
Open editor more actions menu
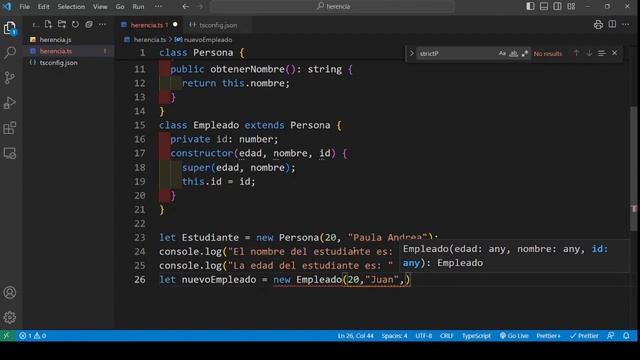(626, 24)
